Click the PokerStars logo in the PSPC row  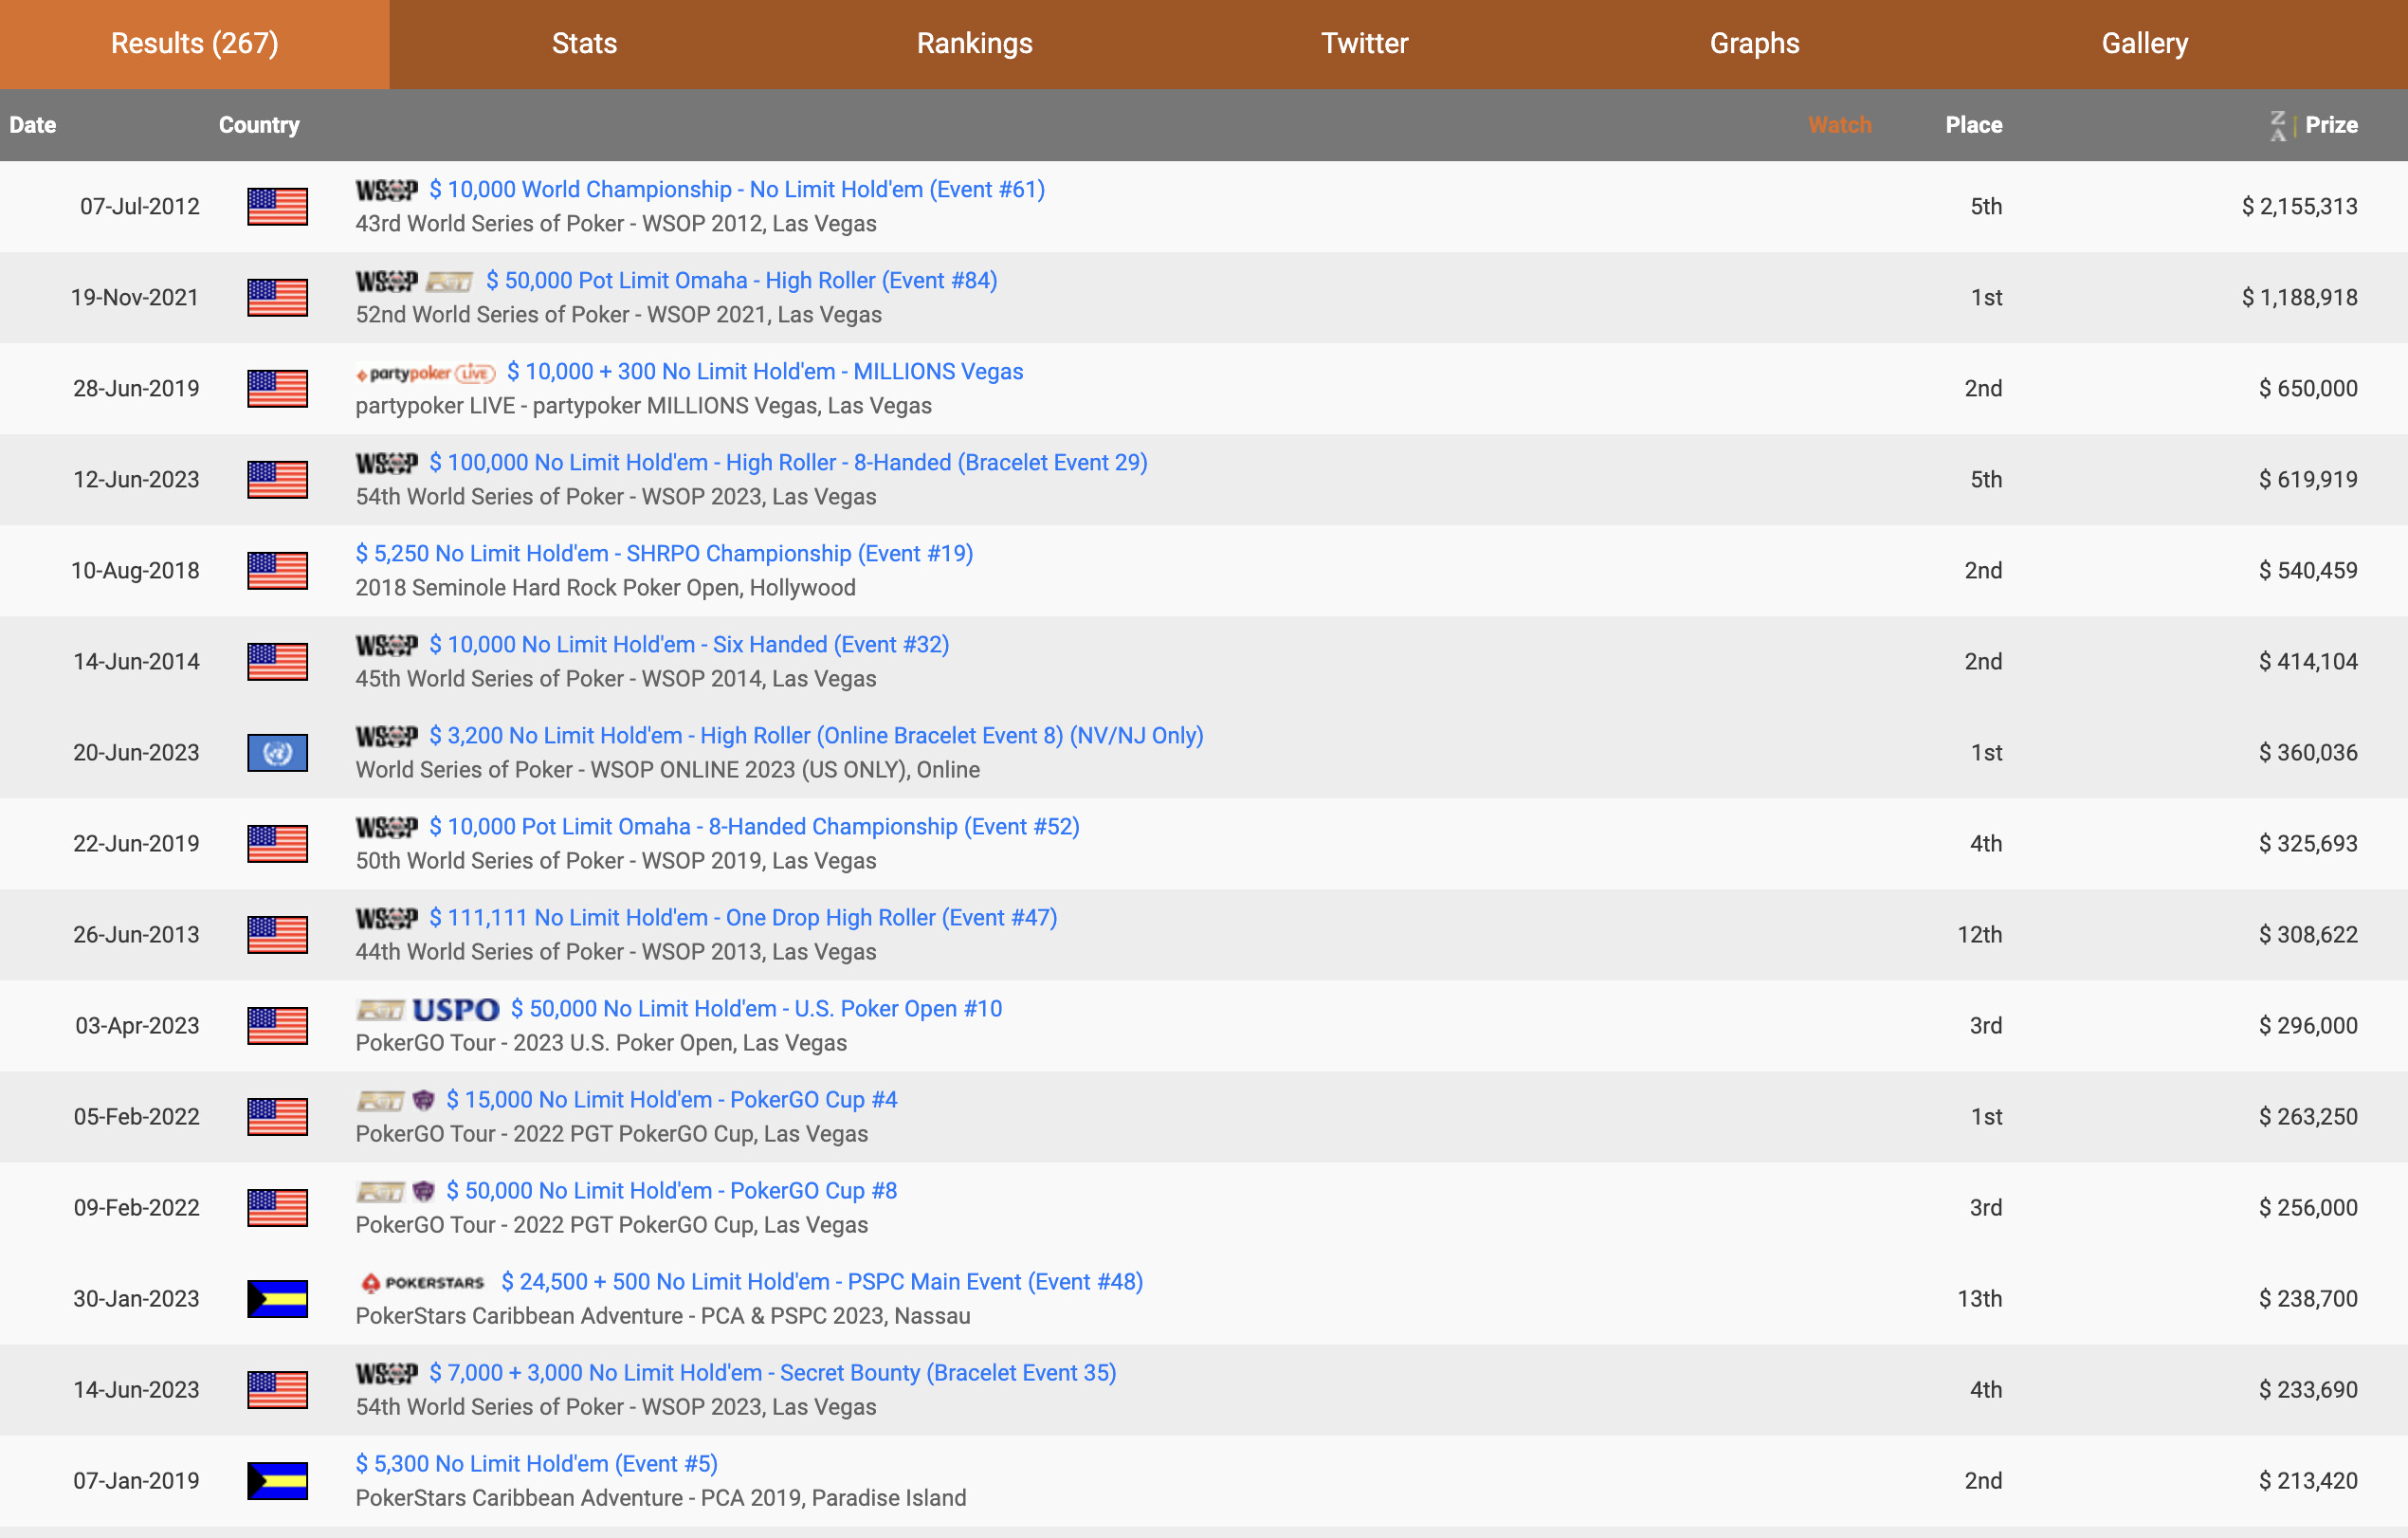423,1283
